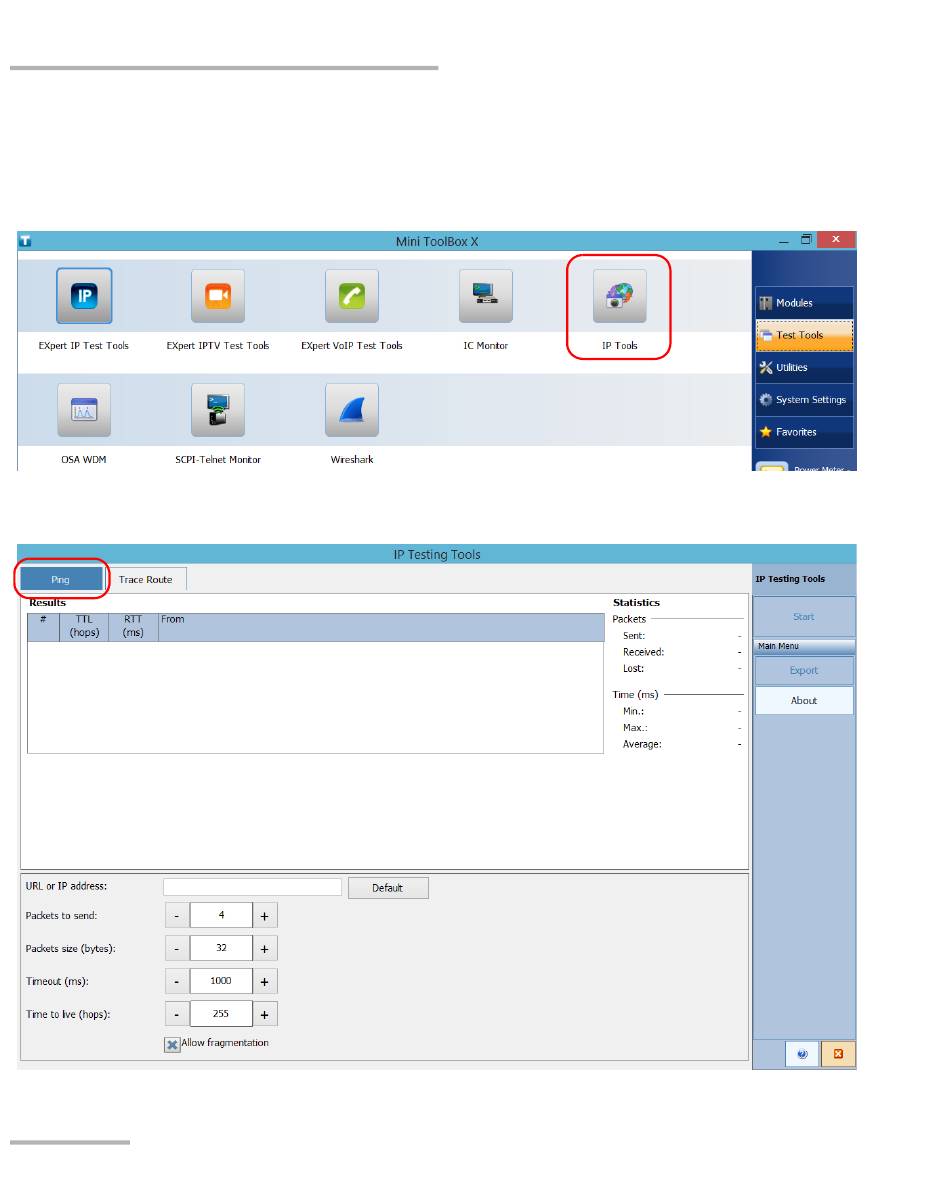Open the OSA WDM application
Screen dimensions: 950x1181
[x=84, y=410]
